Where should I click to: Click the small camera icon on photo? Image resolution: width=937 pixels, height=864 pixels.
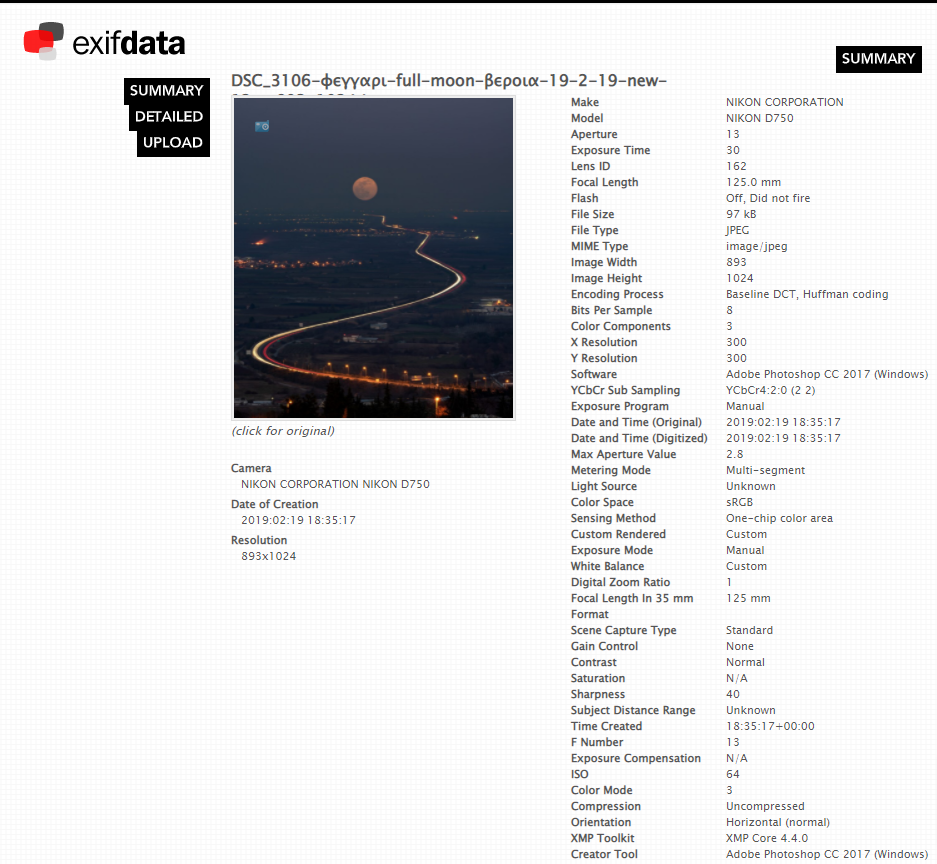click(262, 126)
